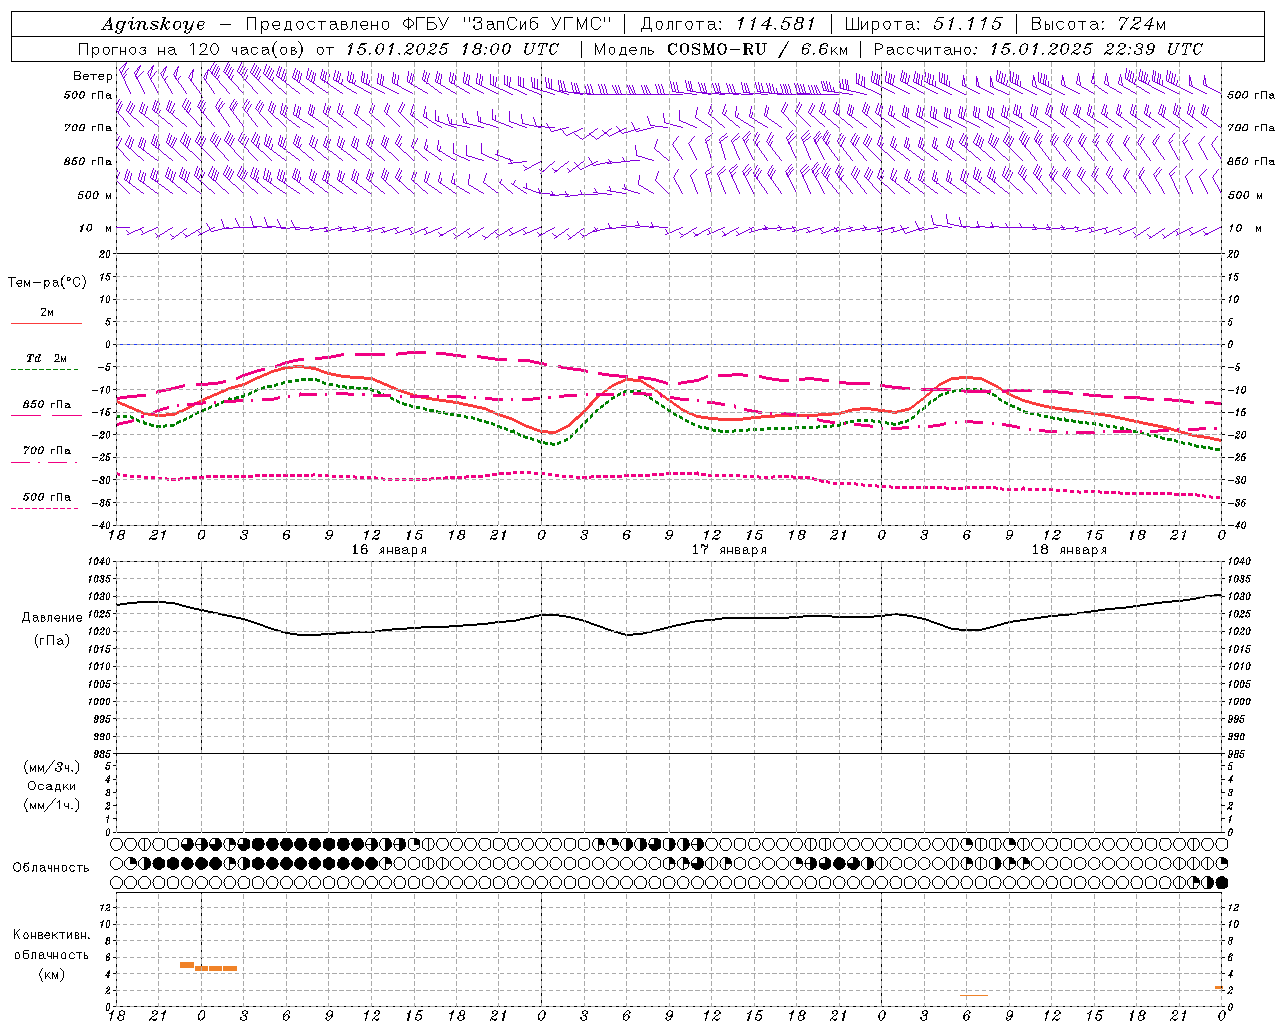
Task: Click the 700 гПа temperature legend entry
Action: click(x=47, y=451)
